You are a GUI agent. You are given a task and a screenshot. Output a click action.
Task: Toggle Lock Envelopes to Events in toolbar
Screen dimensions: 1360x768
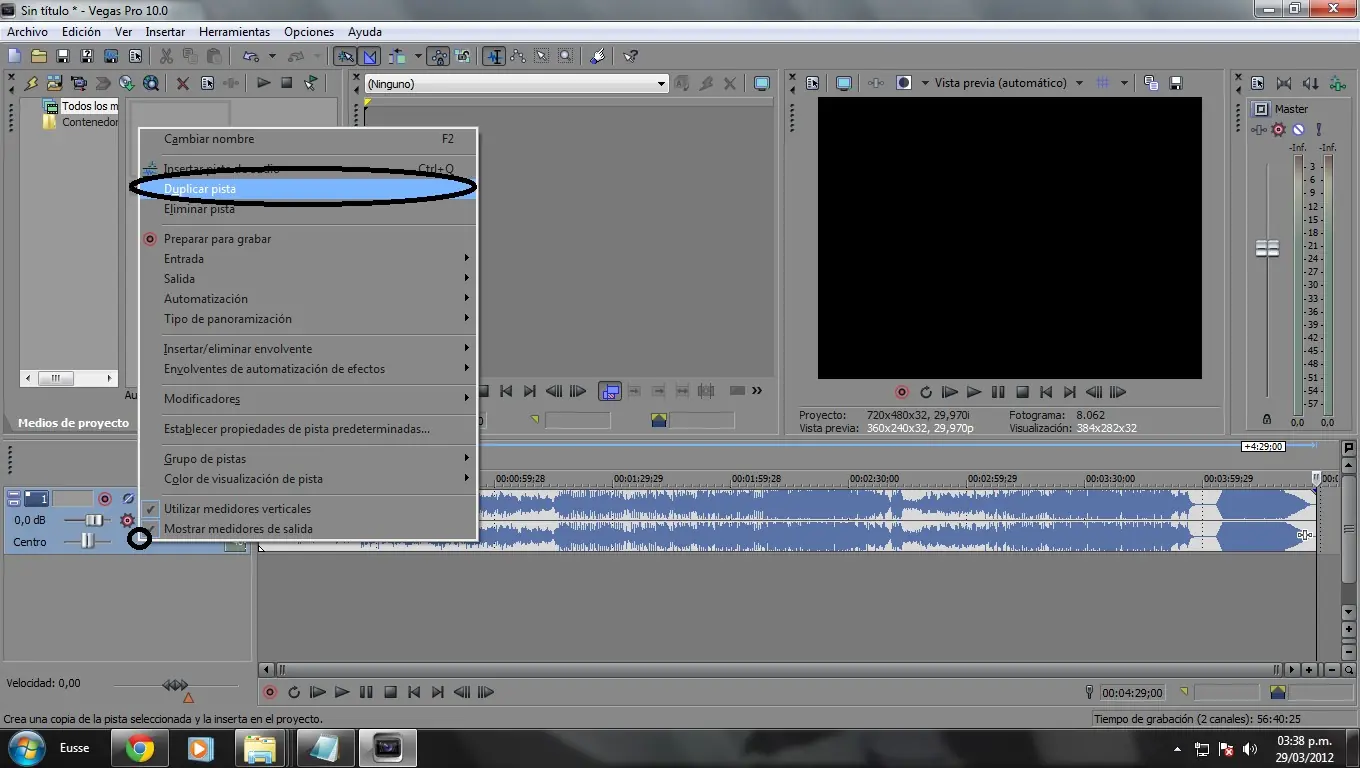tap(438, 57)
